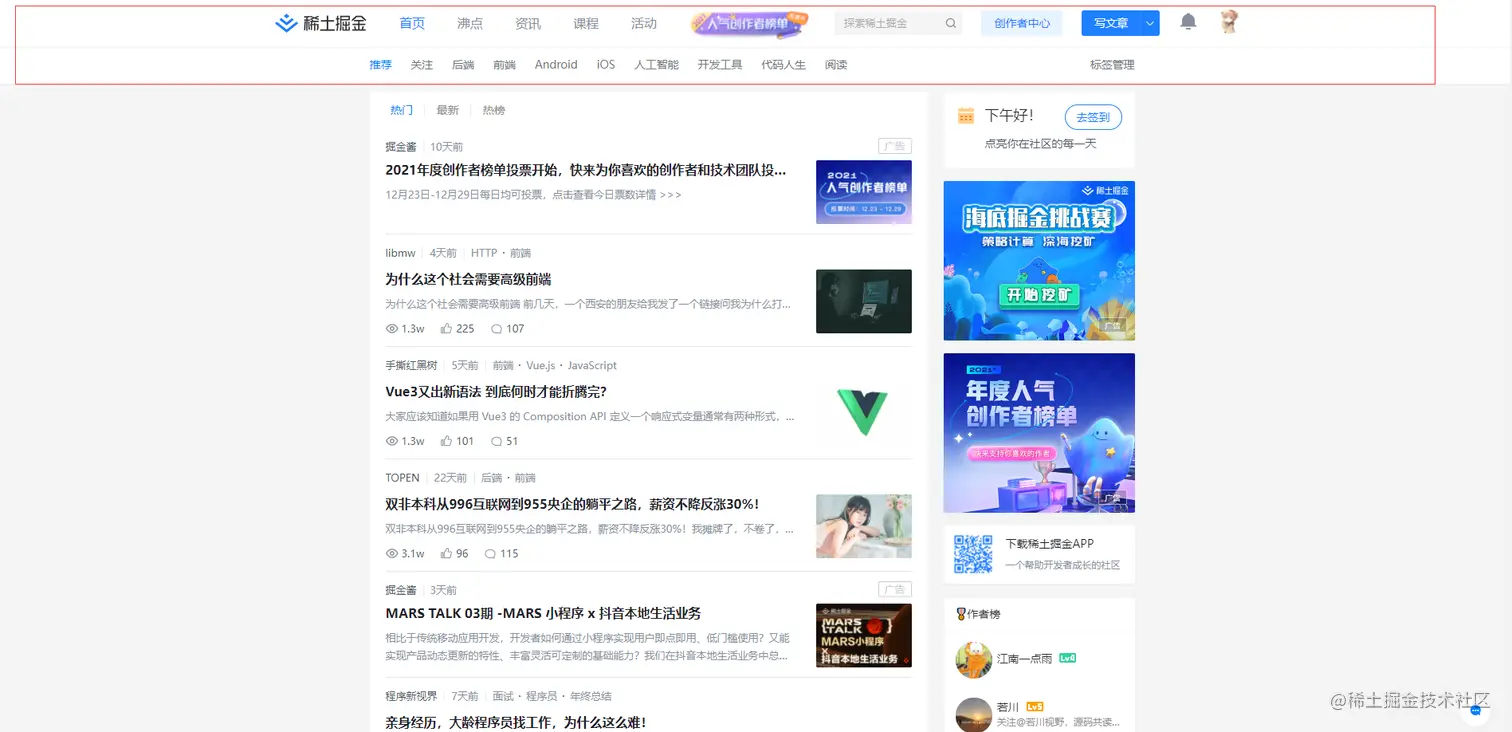Click the QR code for 稀土掘金APP download

pyautogui.click(x=973, y=553)
